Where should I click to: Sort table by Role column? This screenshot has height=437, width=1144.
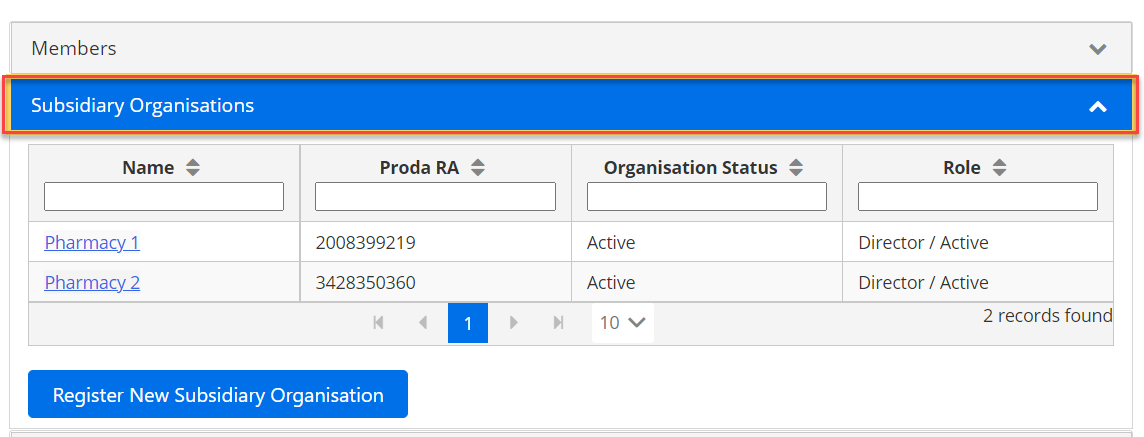[999, 168]
